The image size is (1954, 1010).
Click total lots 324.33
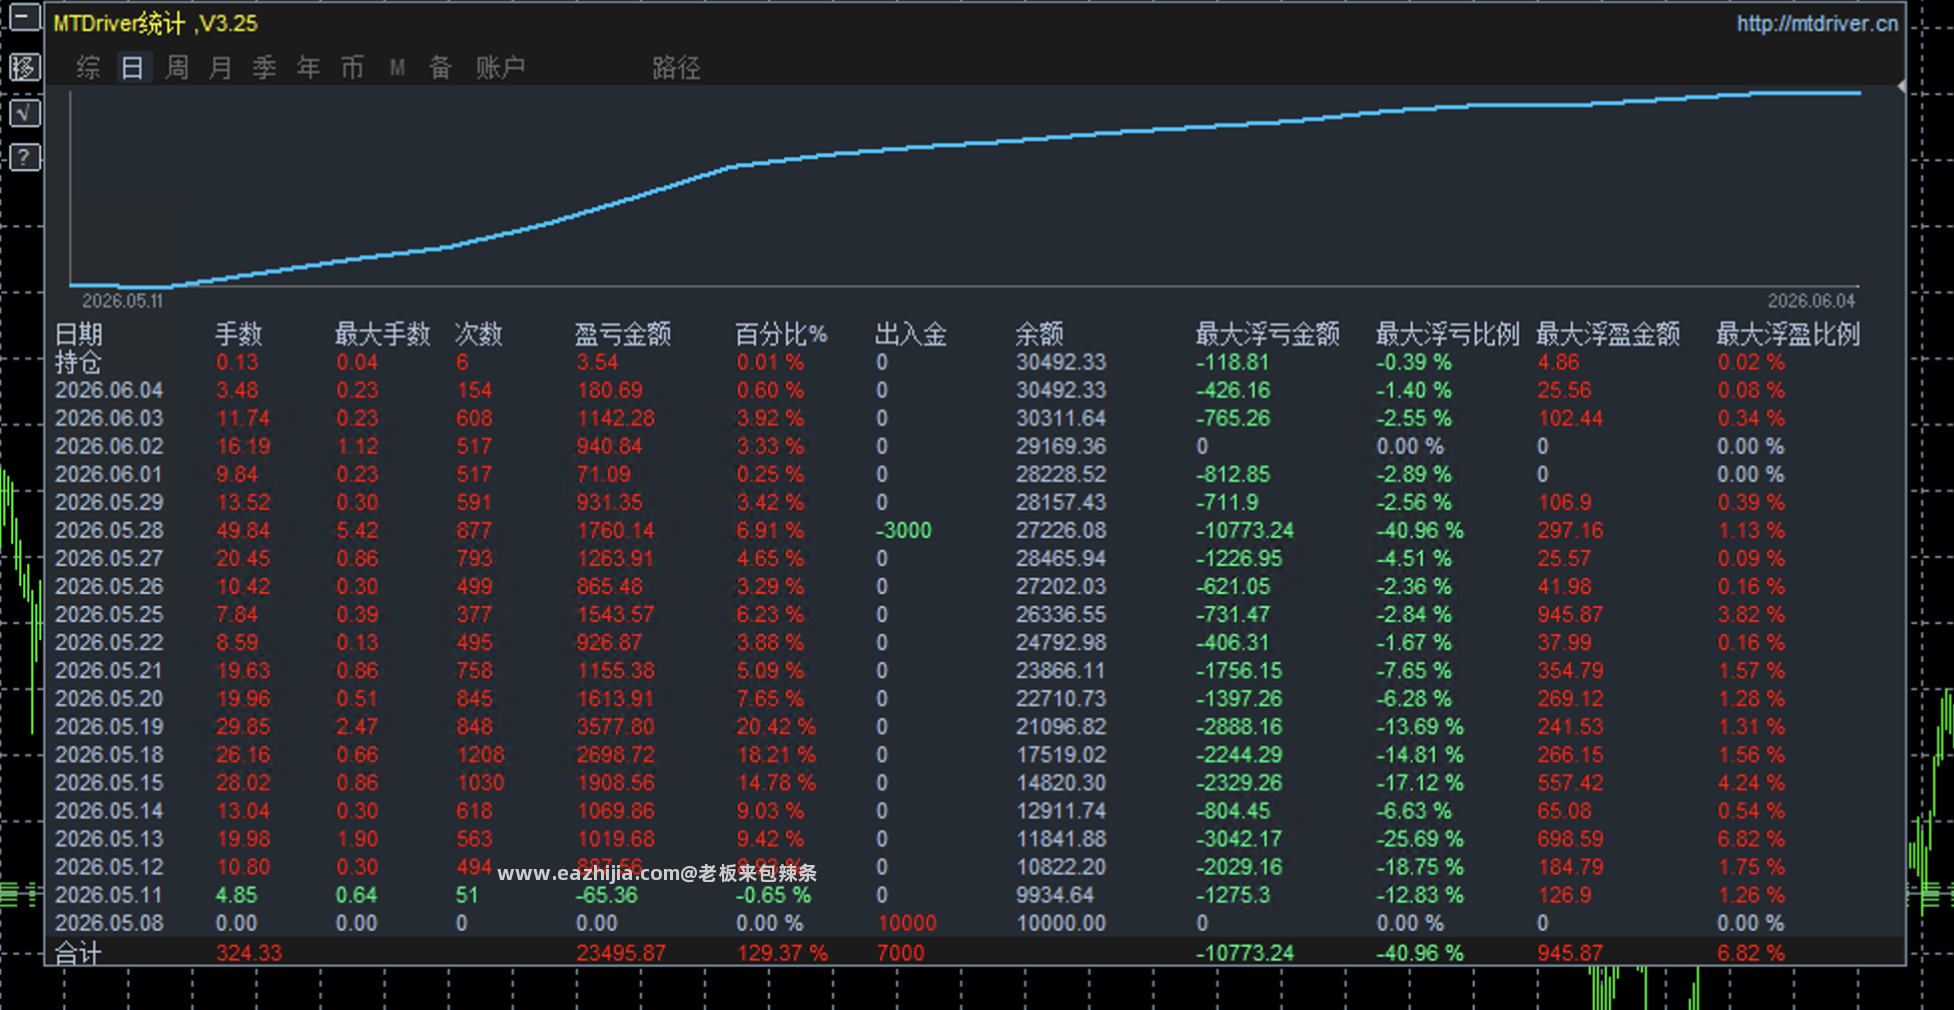point(249,953)
